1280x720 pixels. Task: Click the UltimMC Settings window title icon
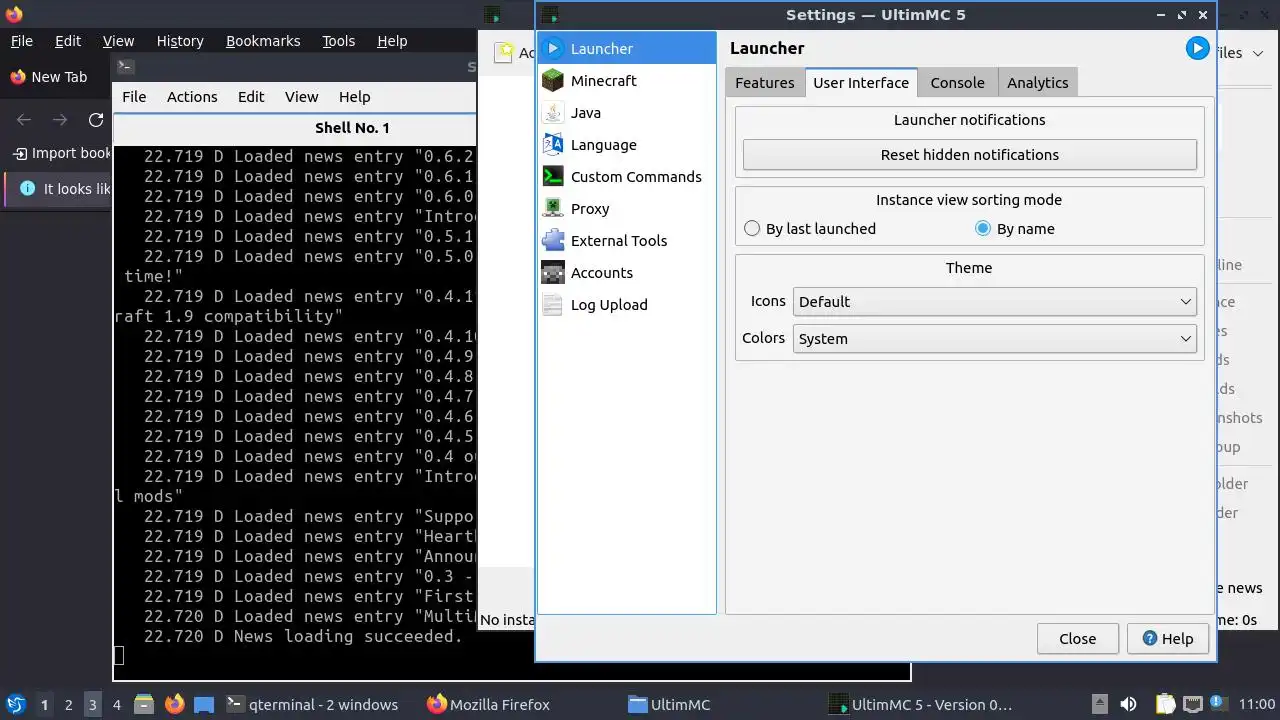pyautogui.click(x=549, y=14)
